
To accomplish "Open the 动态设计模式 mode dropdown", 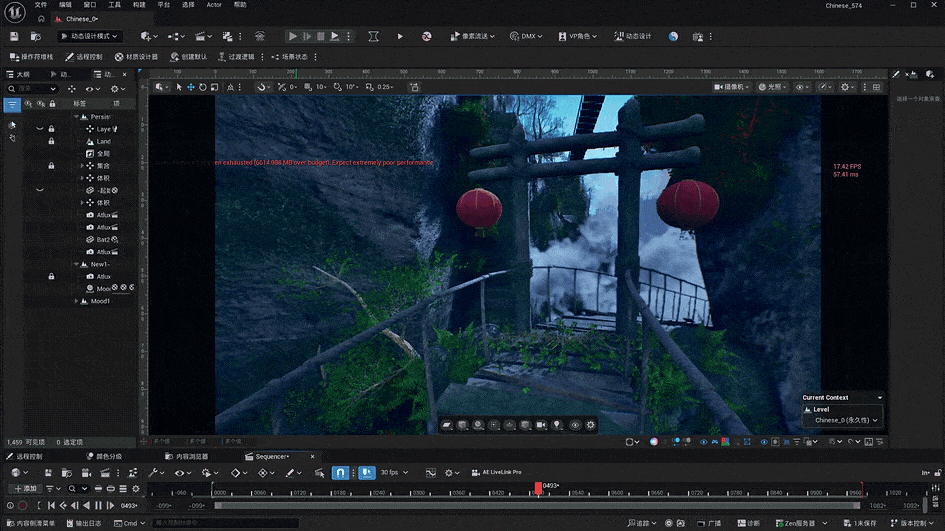I will click(x=90, y=36).
